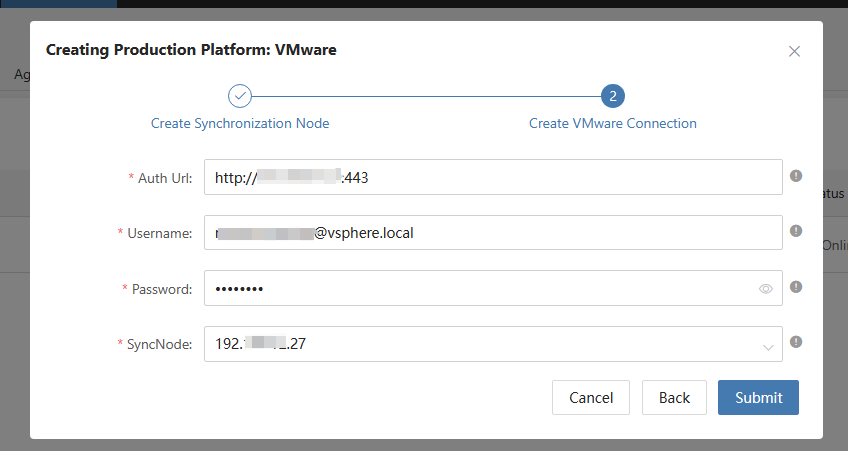Click the step 2 circle indicator

click(x=613, y=96)
